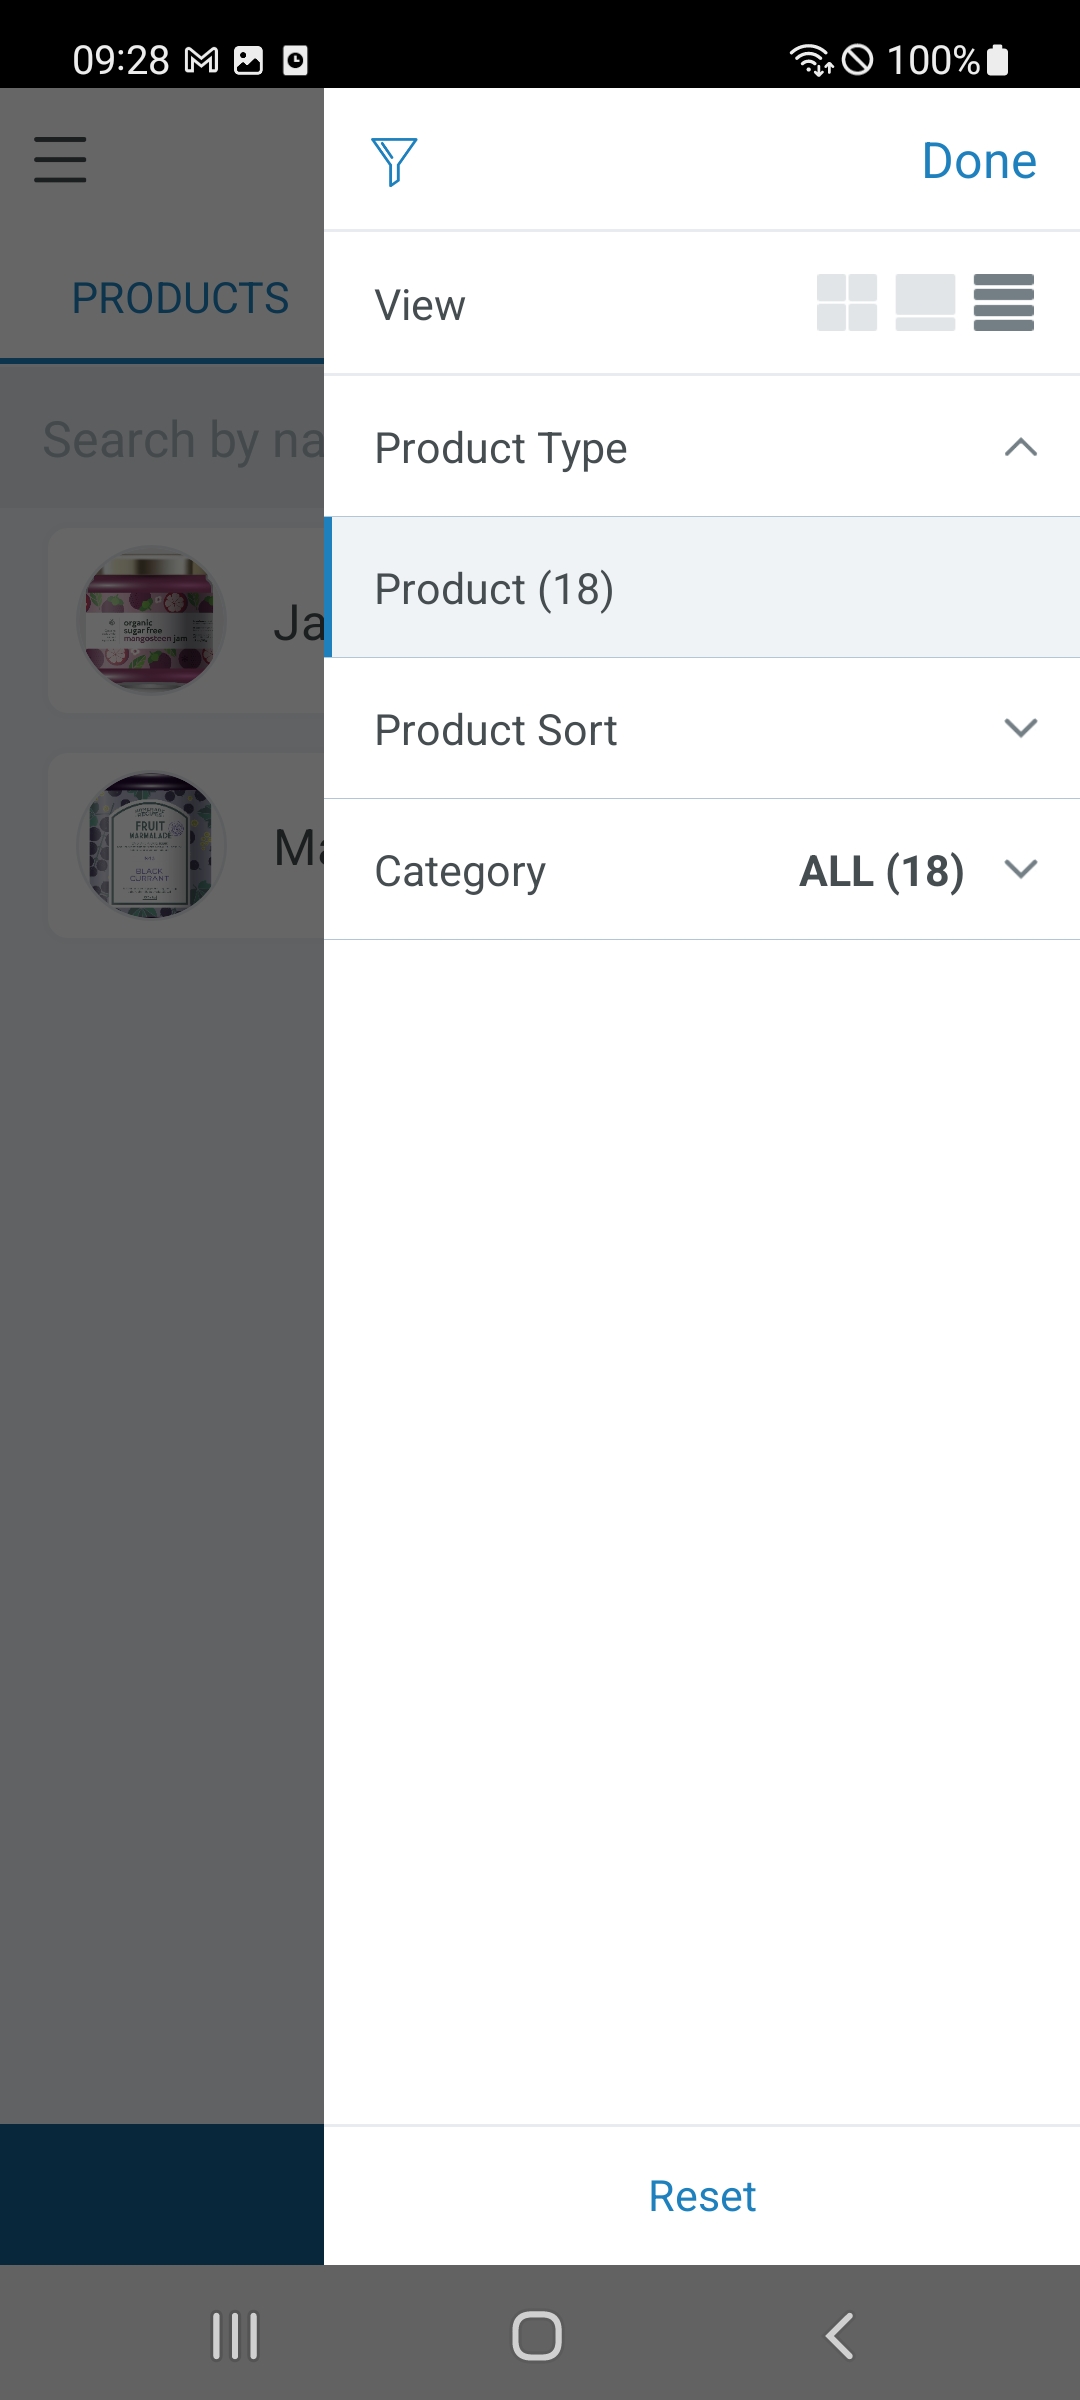Screen dimensions: 1080x2400
Task: Tap the Android back arrow icon
Action: pos(840,2336)
